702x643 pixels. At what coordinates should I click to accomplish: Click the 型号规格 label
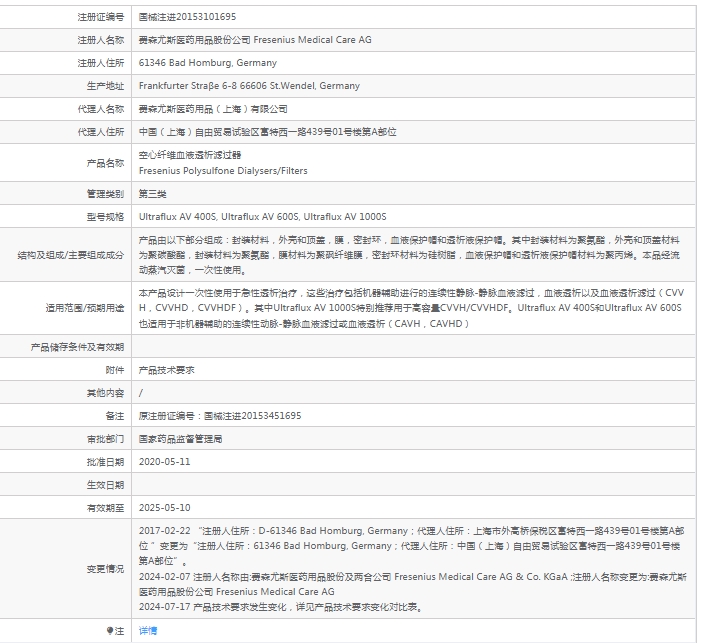pyautogui.click(x=105, y=217)
